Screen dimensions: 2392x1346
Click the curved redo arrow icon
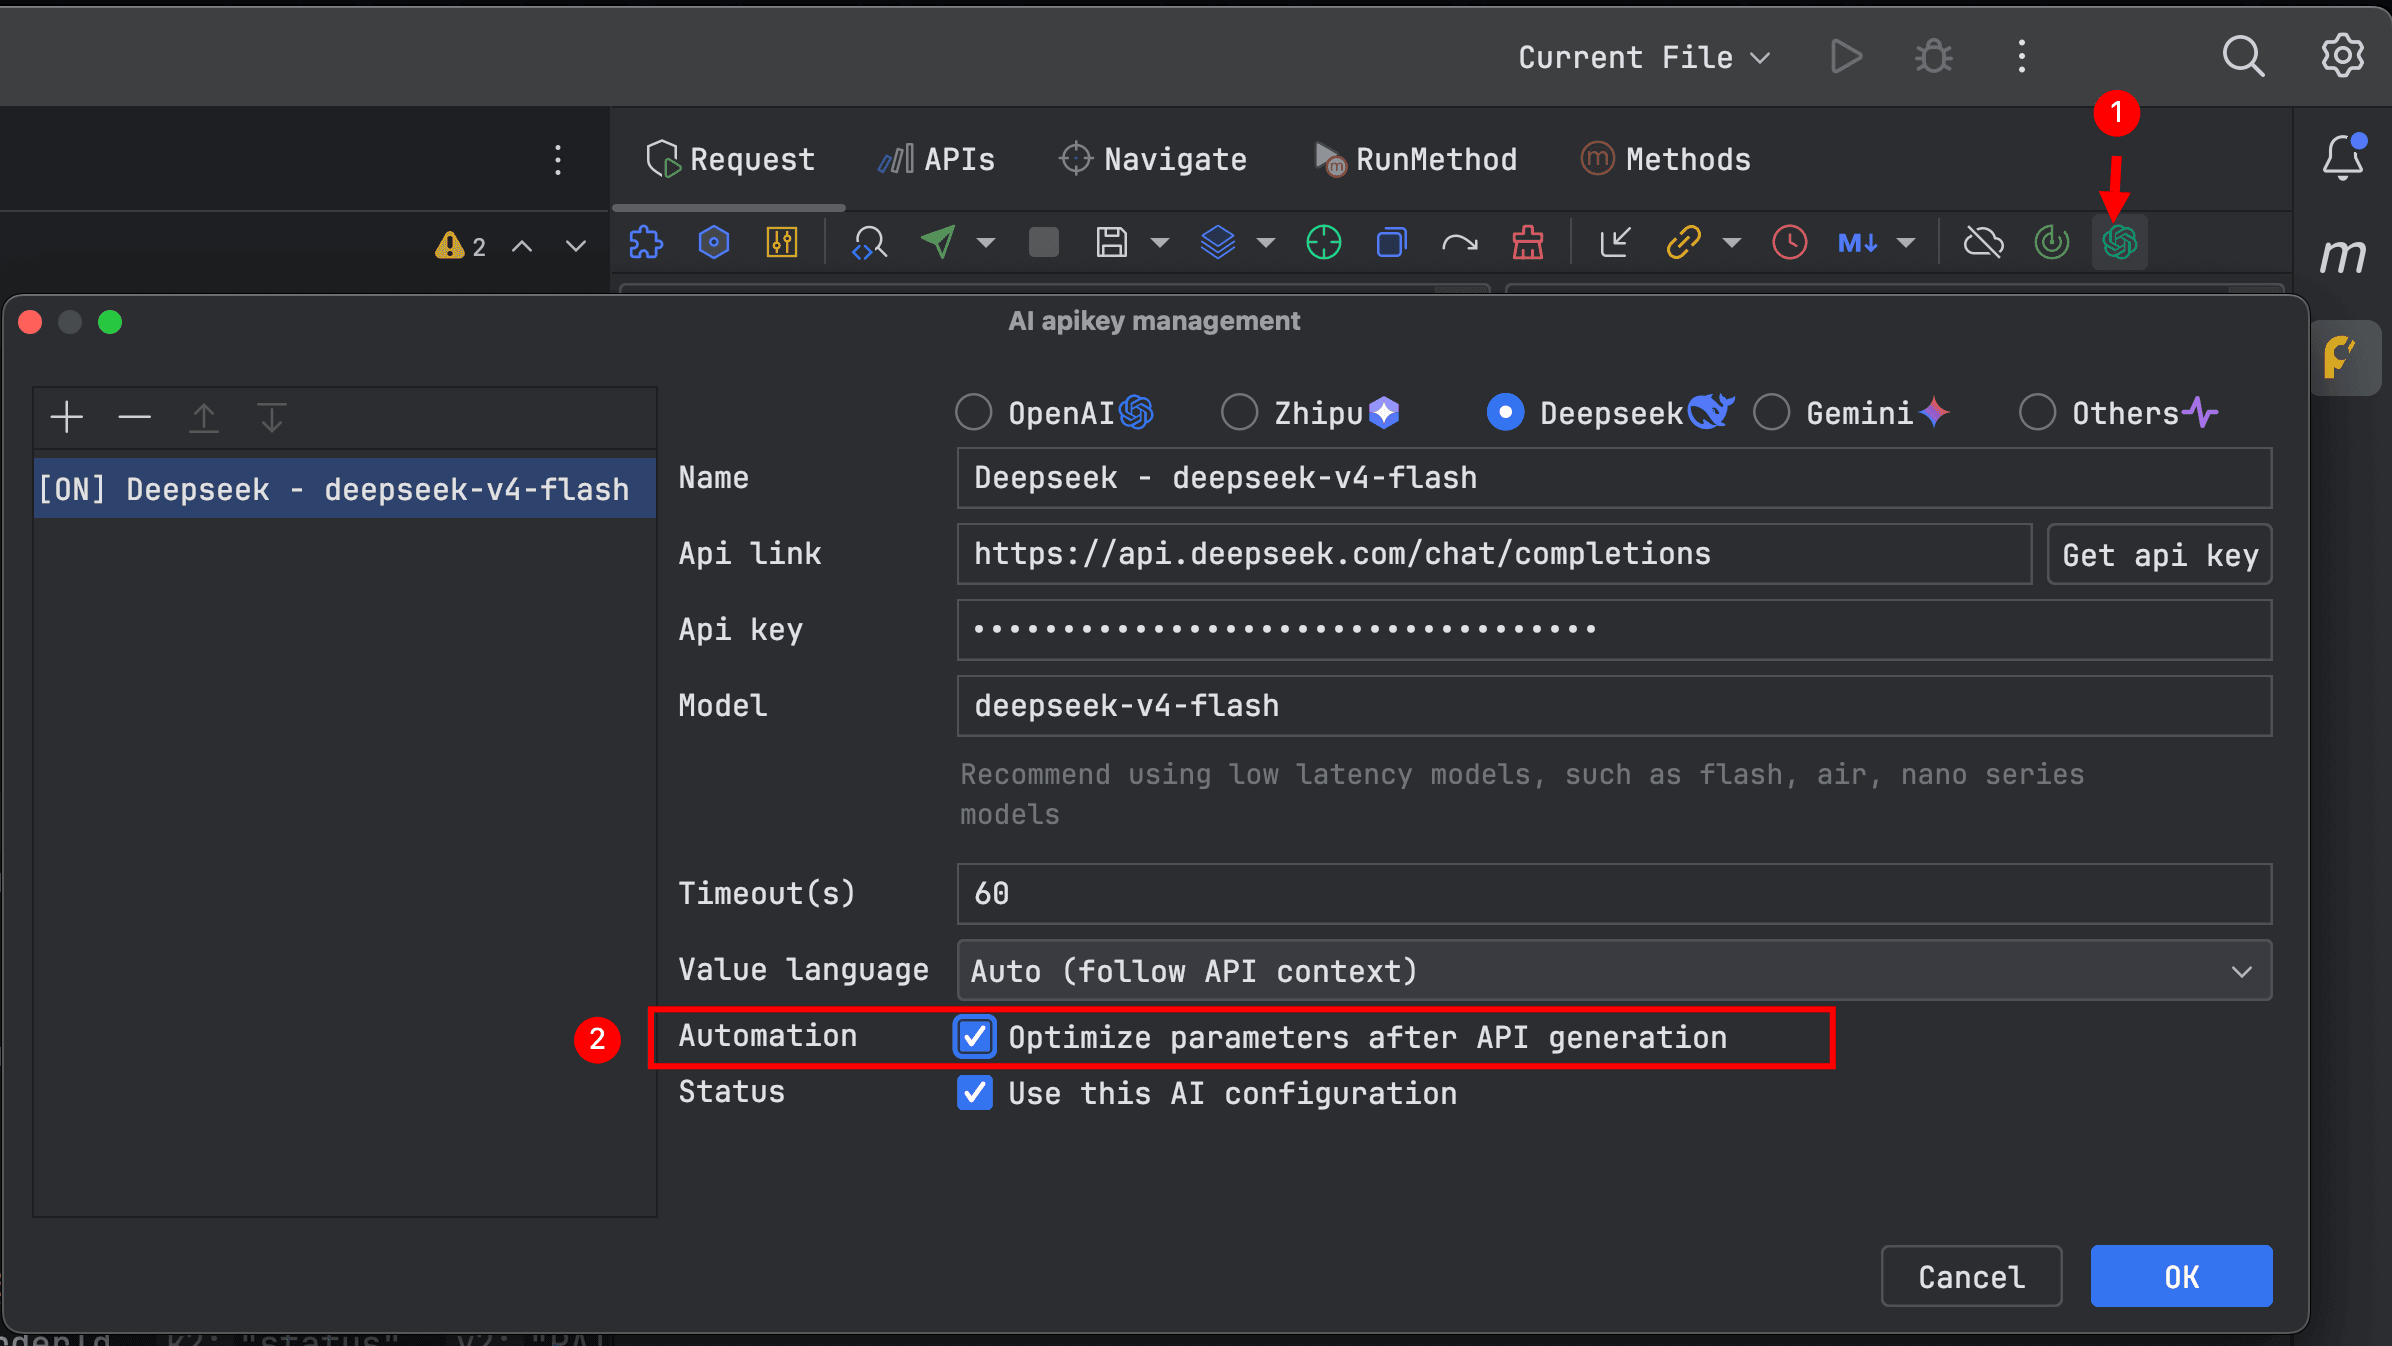click(1460, 242)
